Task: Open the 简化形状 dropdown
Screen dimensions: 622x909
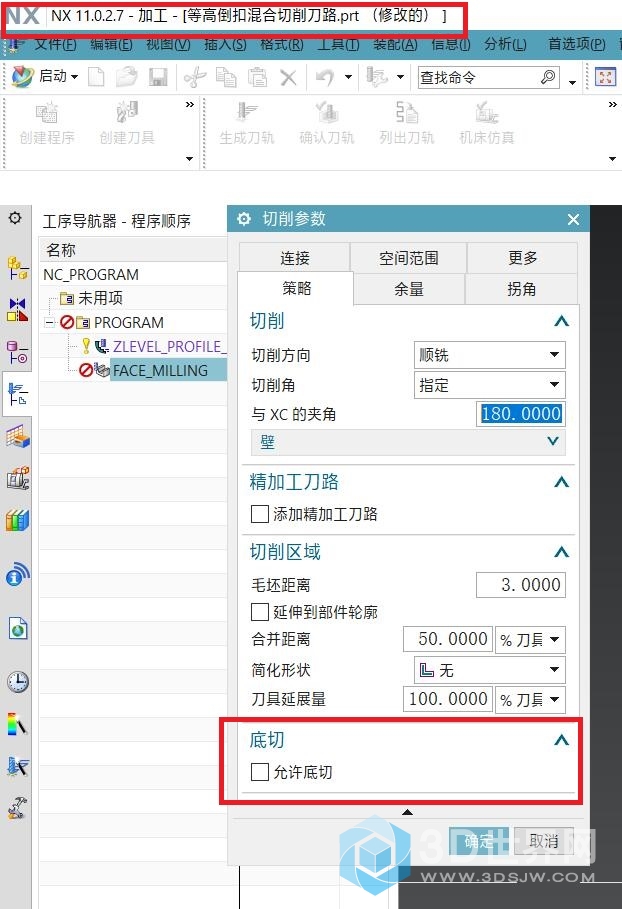Action: [490, 670]
